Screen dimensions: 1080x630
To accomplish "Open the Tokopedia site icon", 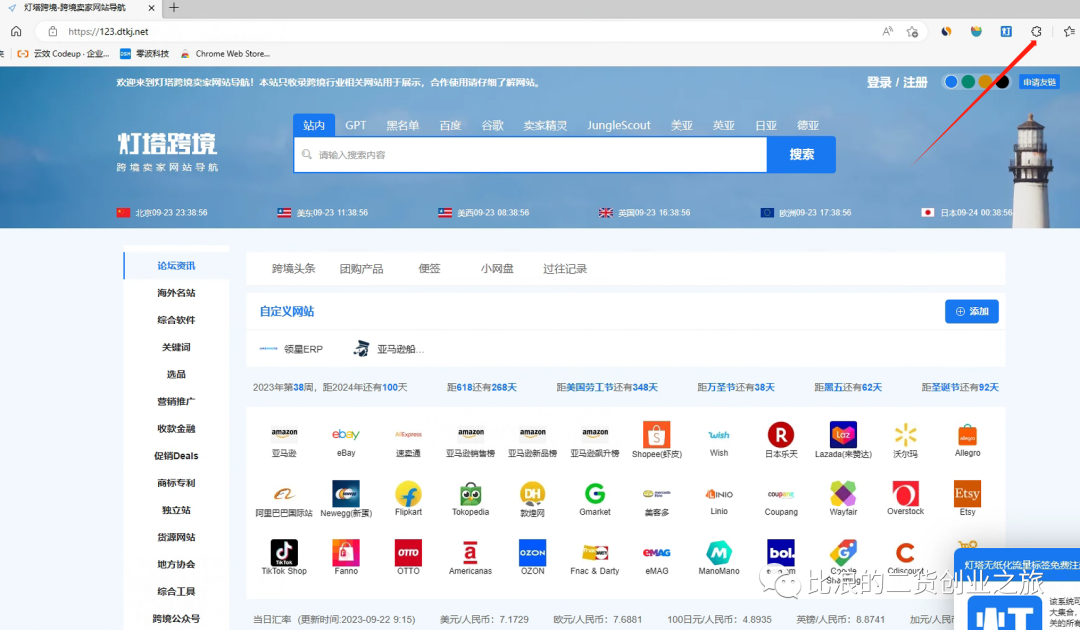I will pyautogui.click(x=470, y=494).
